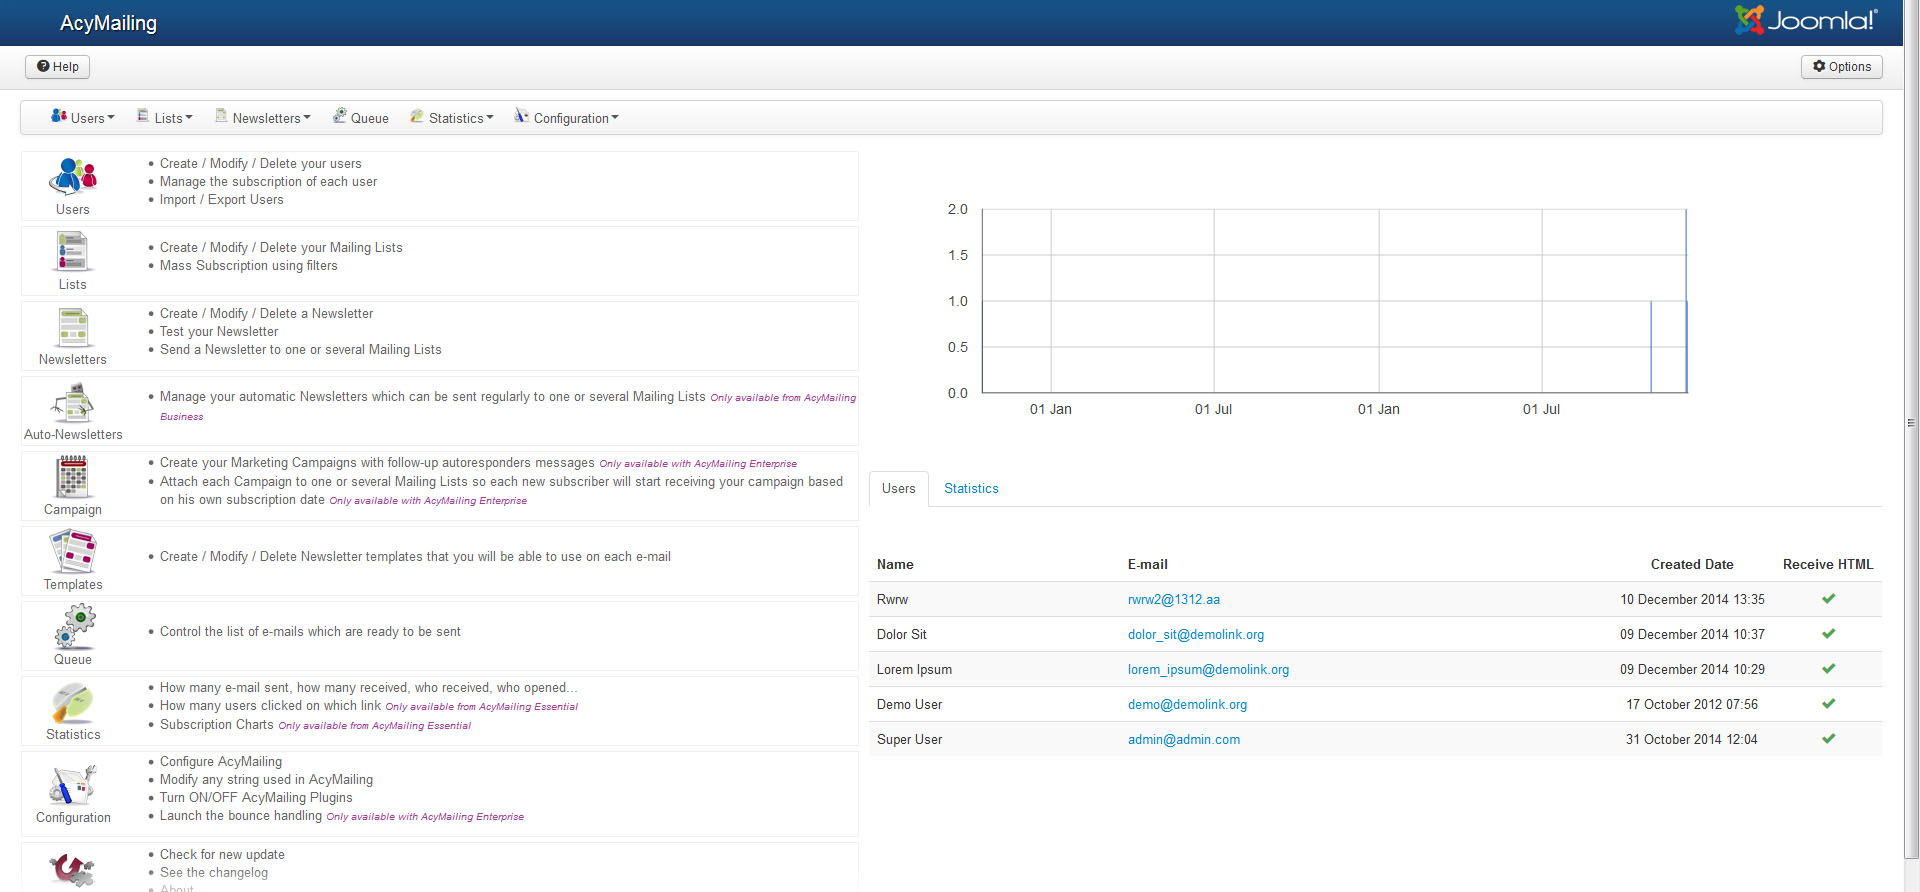1920x892 pixels.
Task: Click 'Mass Subscription using filters' text
Action: click(248, 266)
